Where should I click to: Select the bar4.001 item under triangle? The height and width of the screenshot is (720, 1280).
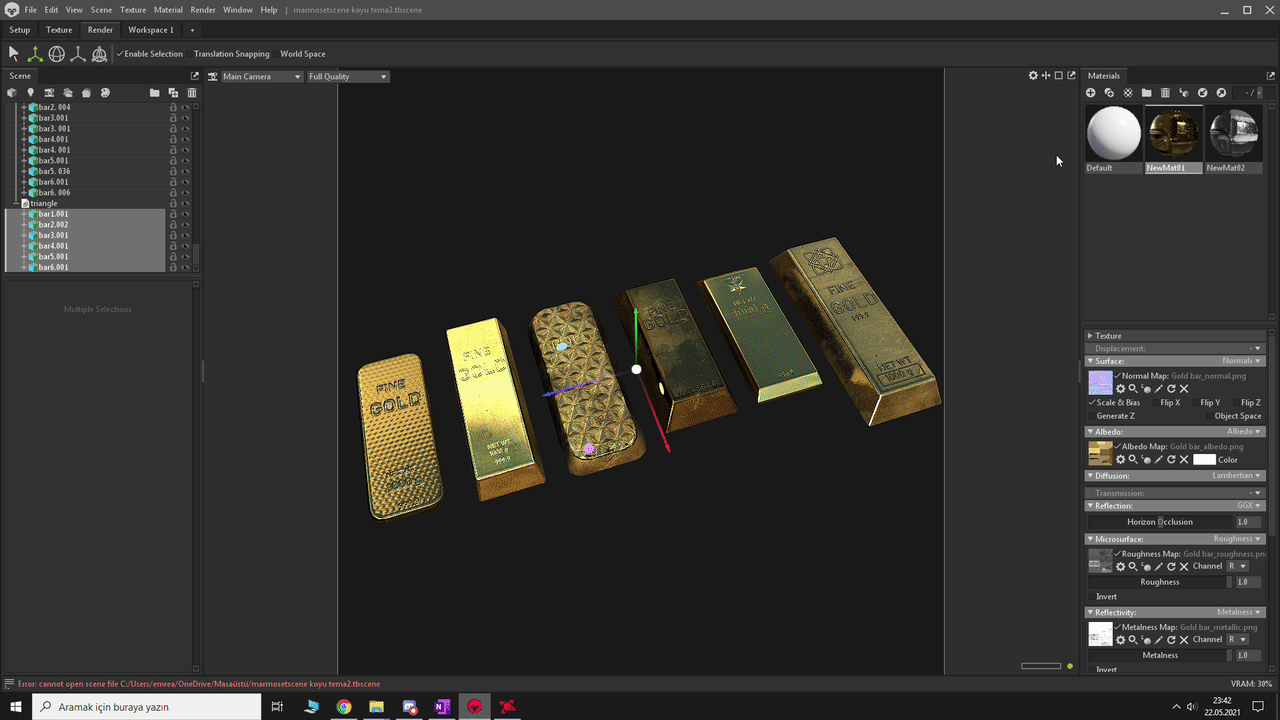click(x=53, y=246)
